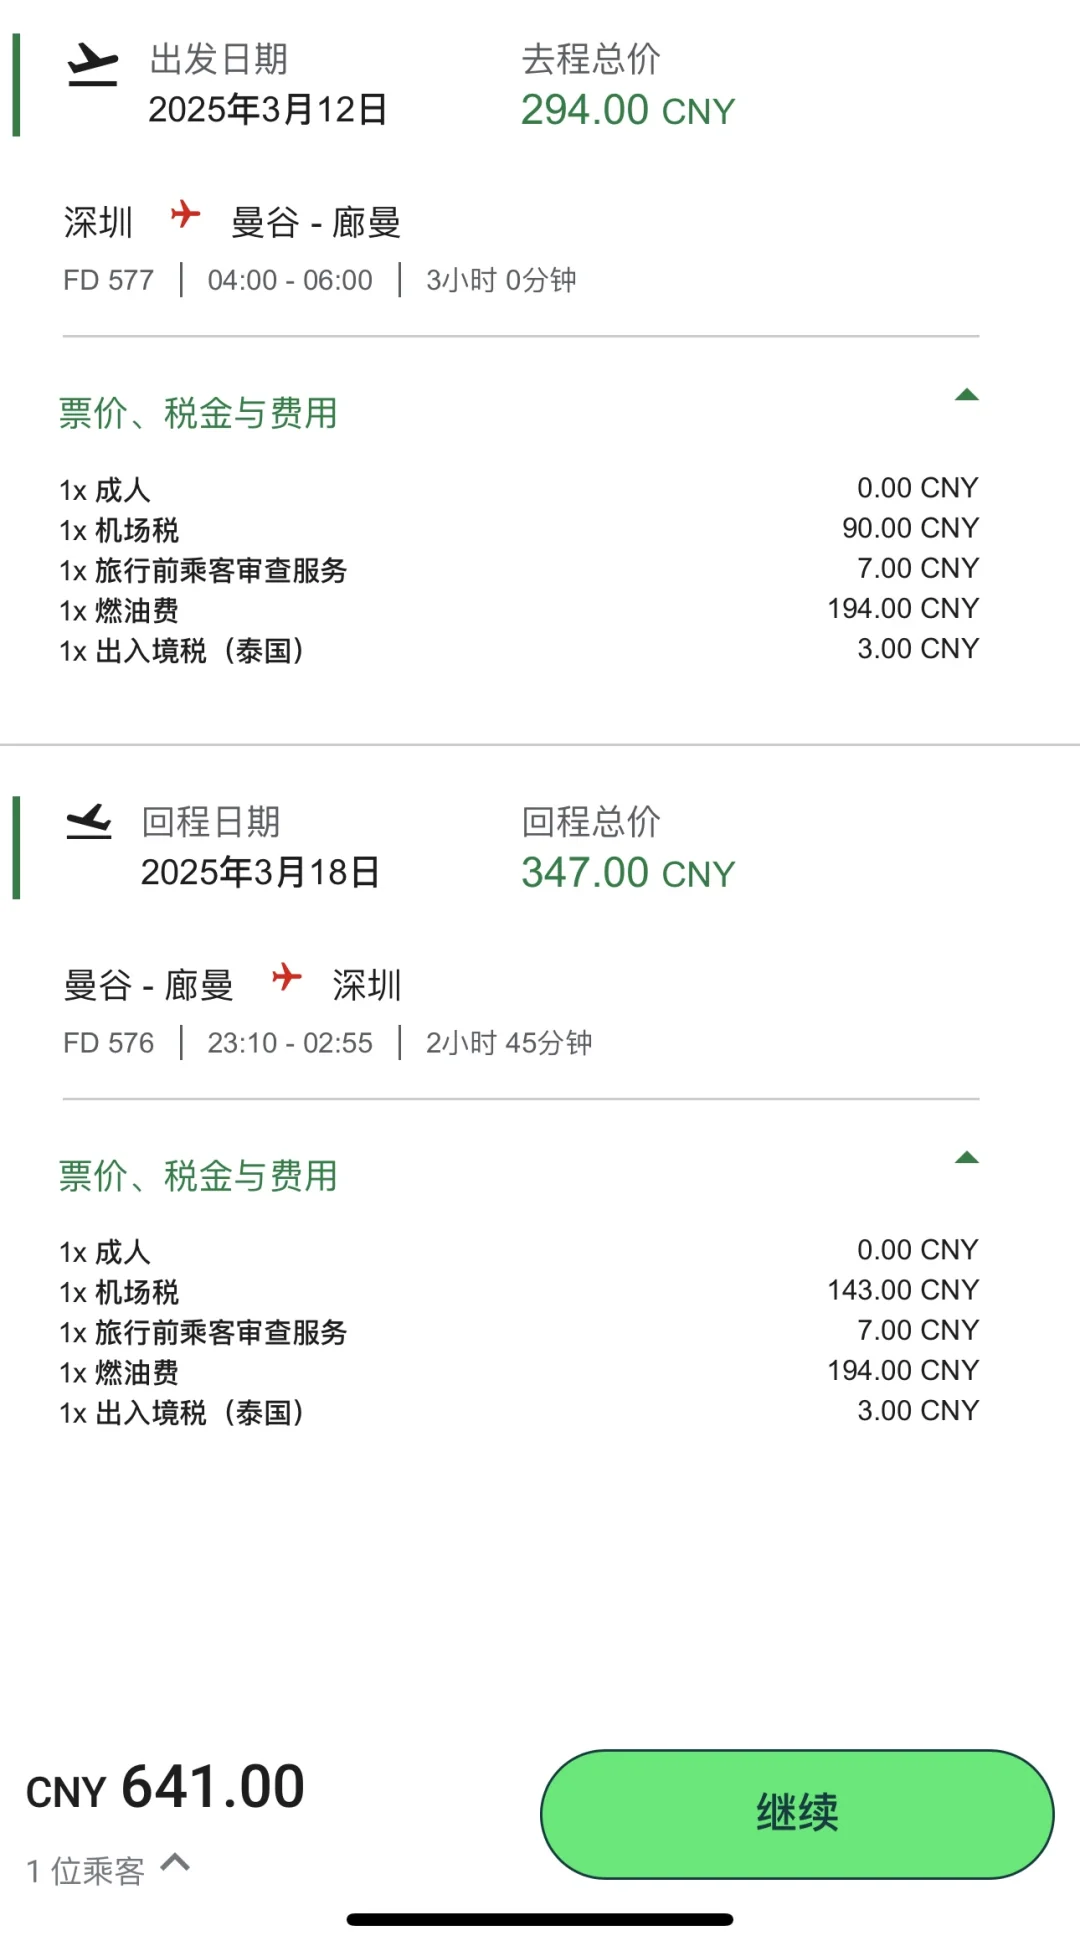Tap flight number FD 576

[108, 1043]
